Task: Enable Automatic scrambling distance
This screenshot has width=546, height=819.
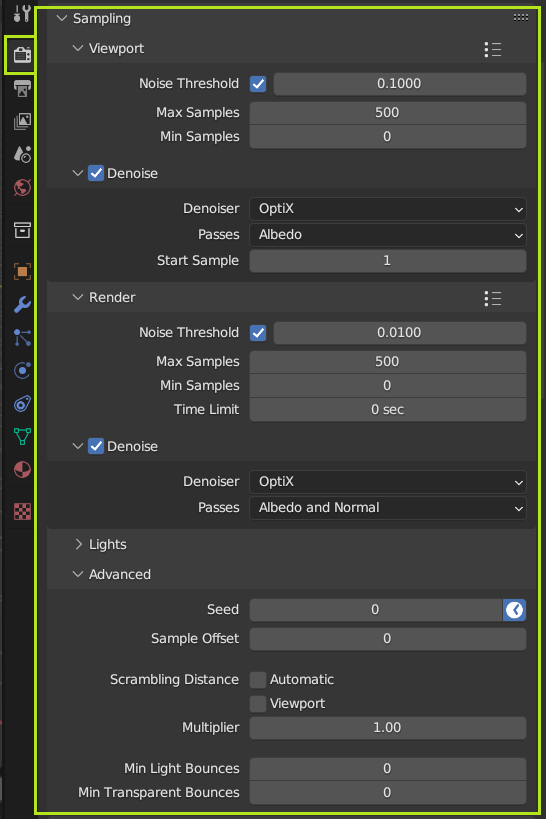Action: 258,680
